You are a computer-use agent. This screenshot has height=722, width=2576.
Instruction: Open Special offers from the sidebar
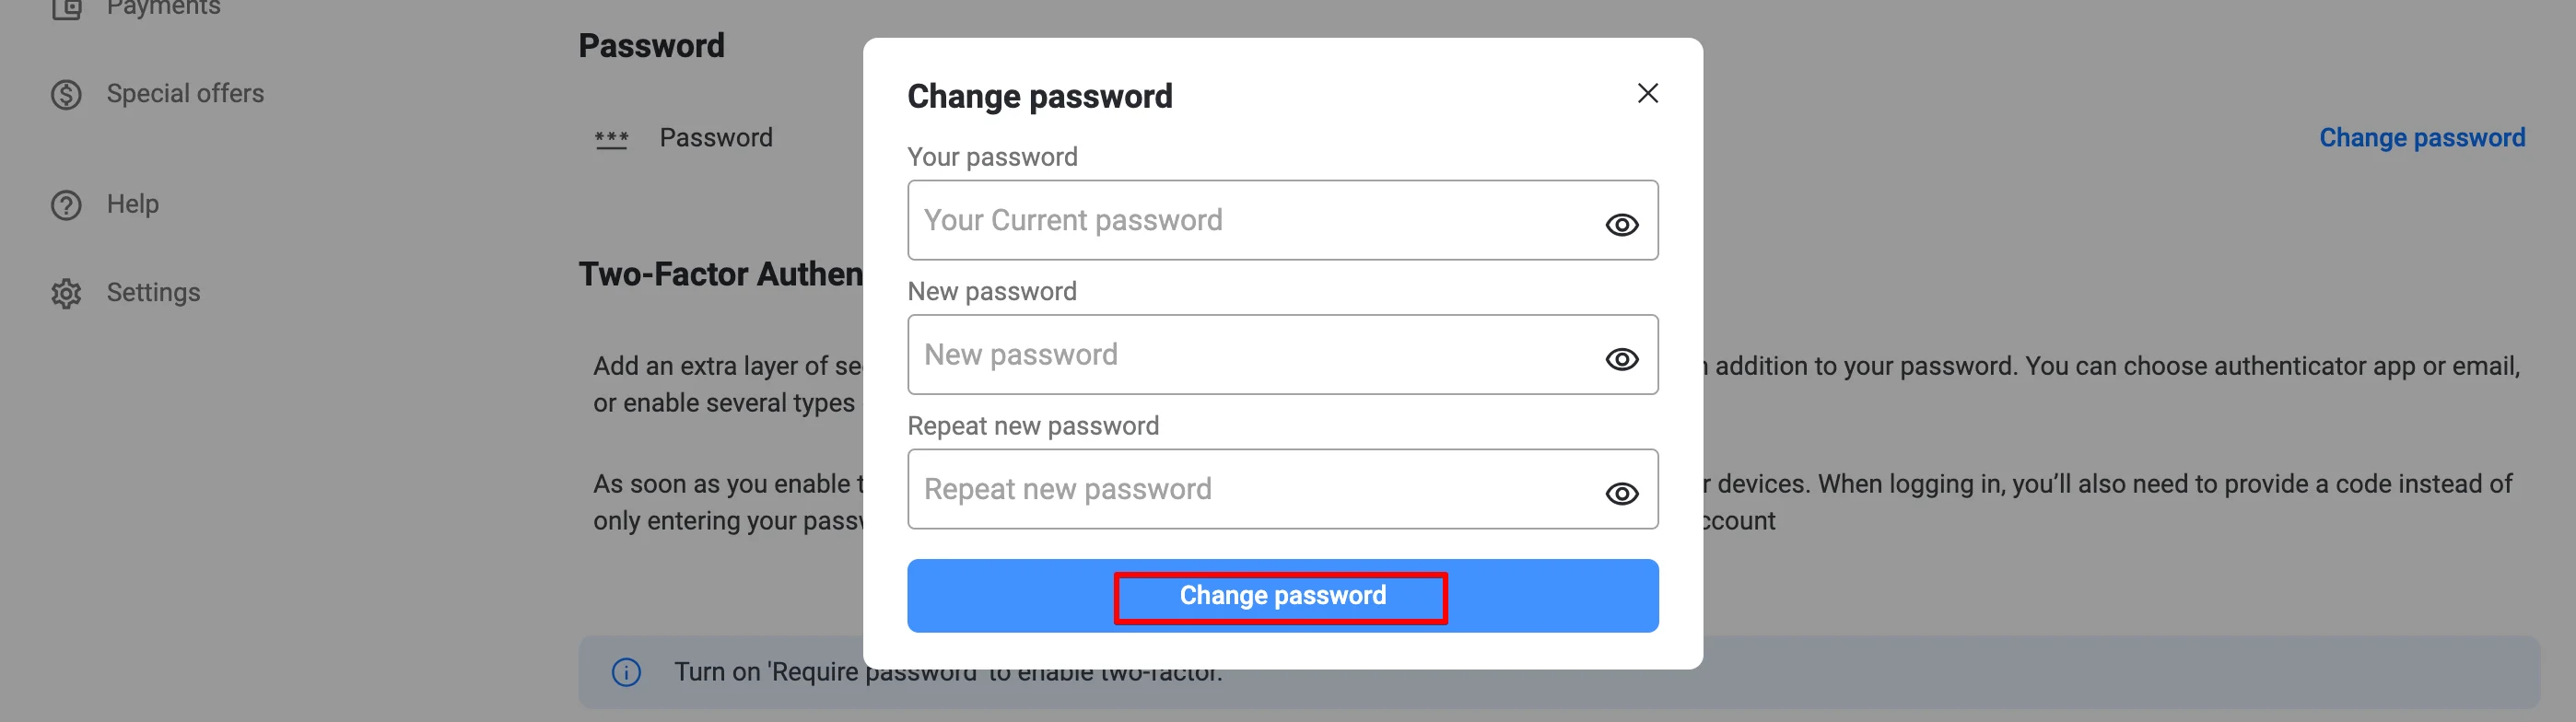point(185,94)
